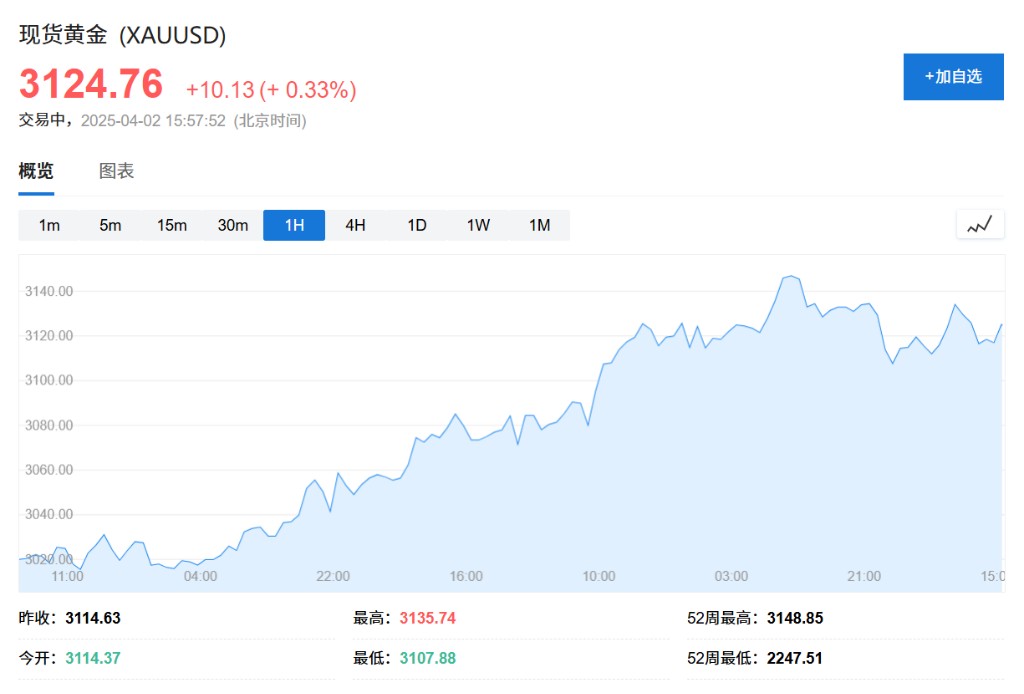Click the 21:00 time axis label
1024x694 pixels.
pyautogui.click(x=864, y=576)
